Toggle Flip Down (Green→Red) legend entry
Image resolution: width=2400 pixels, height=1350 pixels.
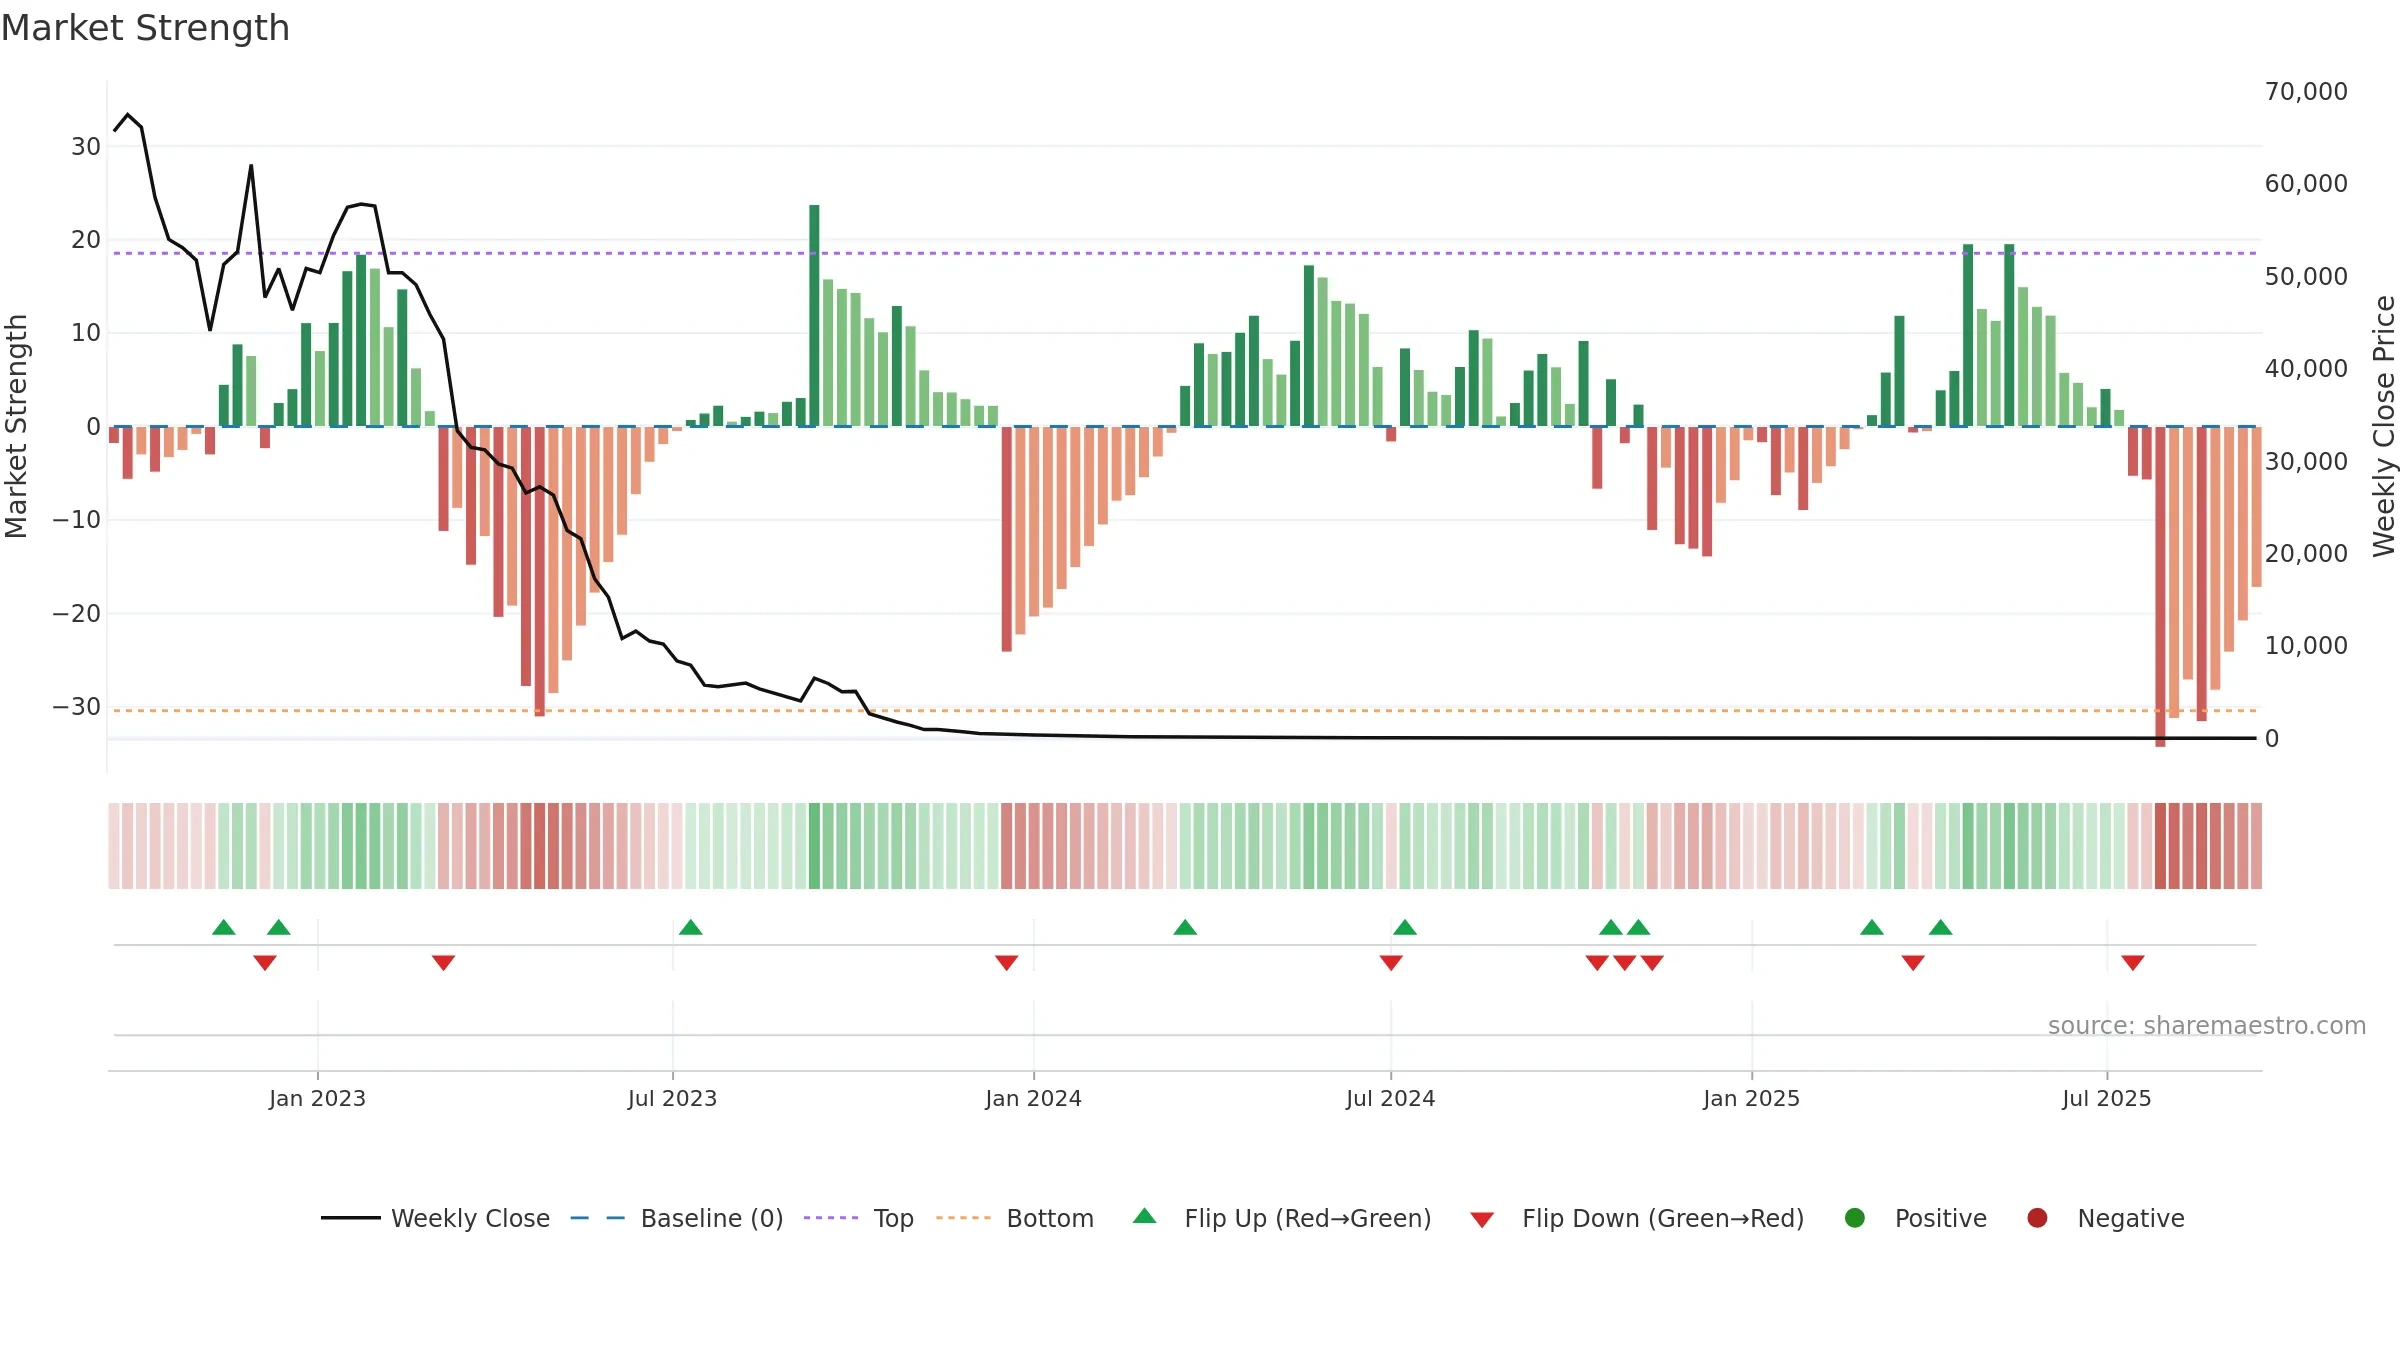[x=1637, y=1218]
